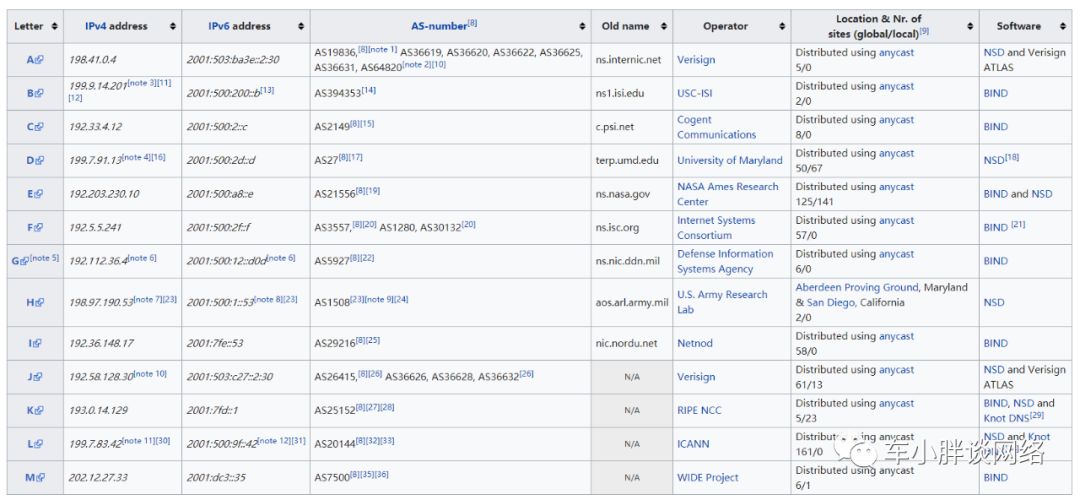Sort by Old name column arrows
1080x500 pixels.
(664, 26)
